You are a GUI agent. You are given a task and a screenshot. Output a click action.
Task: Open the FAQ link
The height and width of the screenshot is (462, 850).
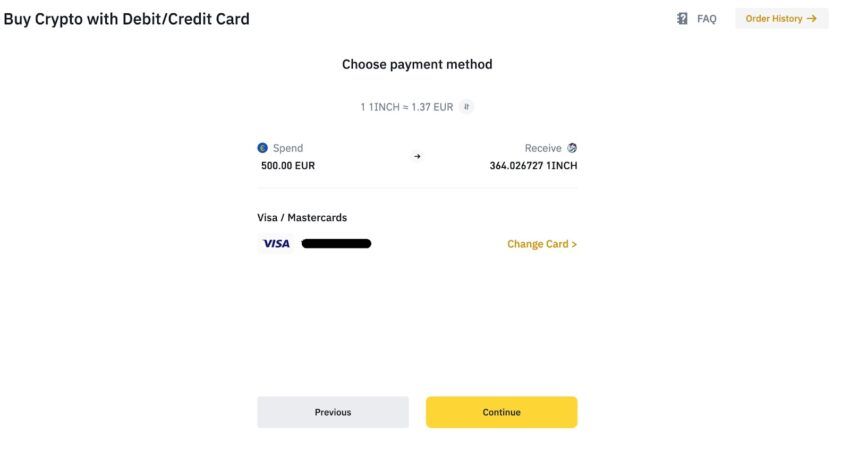pos(706,18)
